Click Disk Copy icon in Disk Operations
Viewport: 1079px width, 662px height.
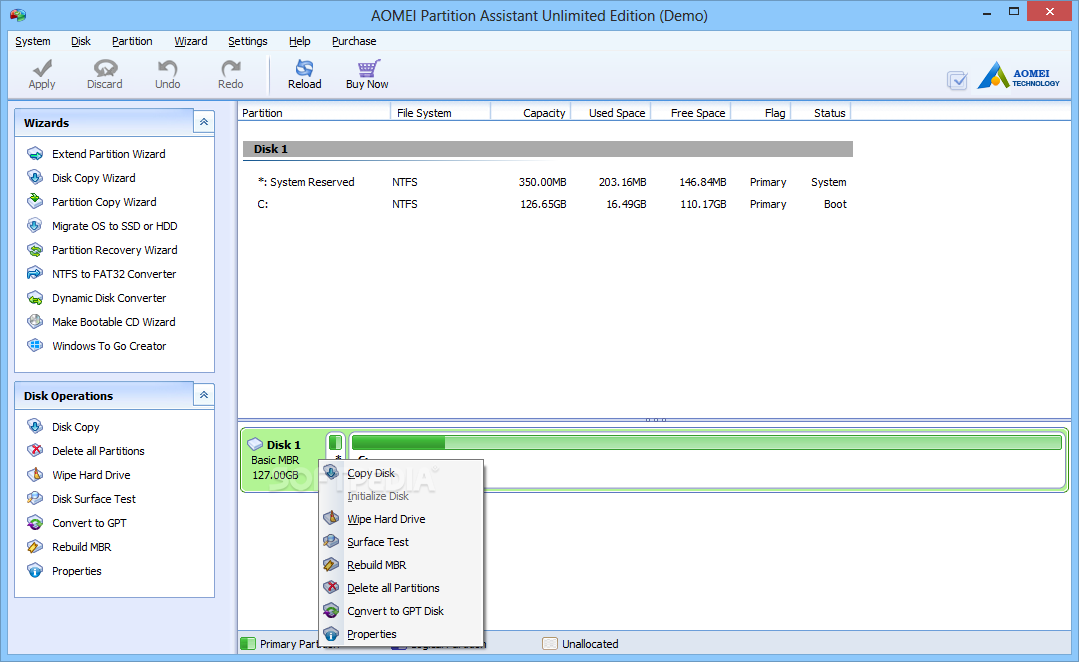[35, 427]
